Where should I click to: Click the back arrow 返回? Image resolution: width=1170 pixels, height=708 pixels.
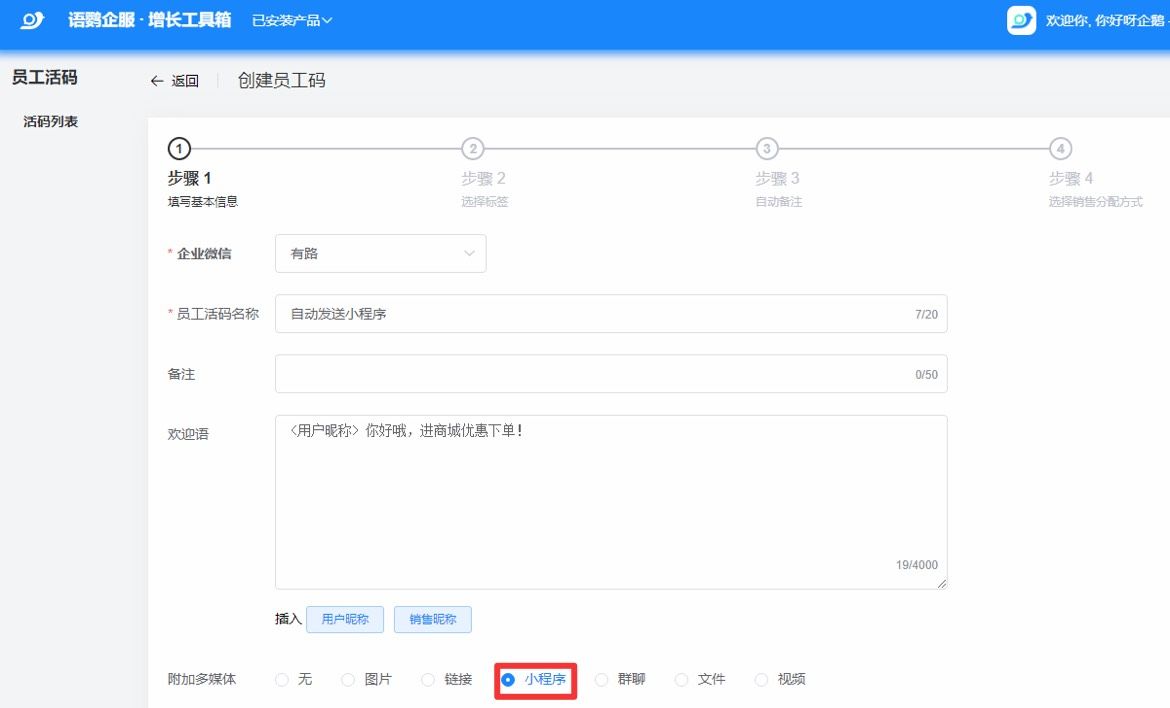[x=174, y=81]
